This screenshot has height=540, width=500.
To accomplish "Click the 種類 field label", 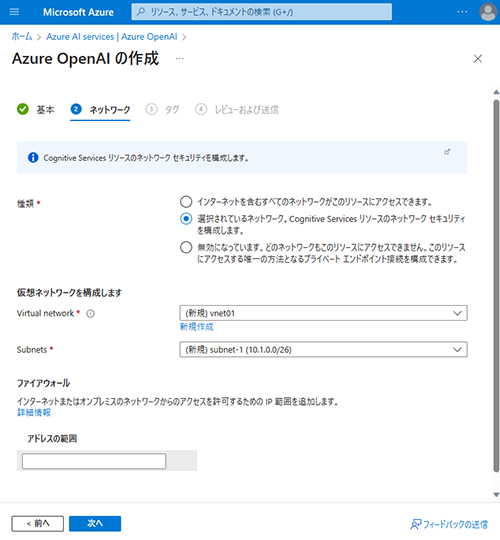I will click(25, 204).
